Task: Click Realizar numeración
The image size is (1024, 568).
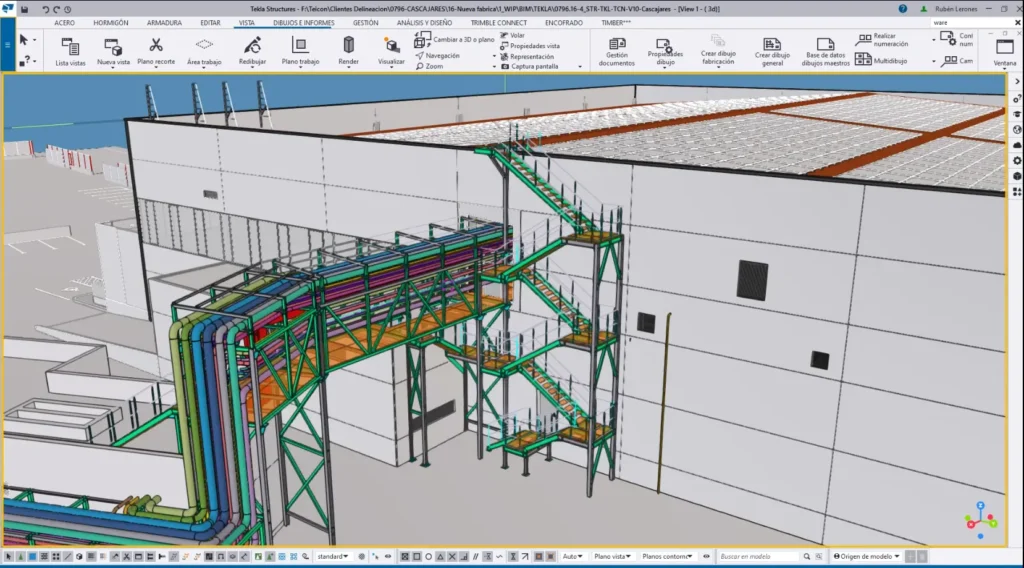Action: (x=882, y=40)
